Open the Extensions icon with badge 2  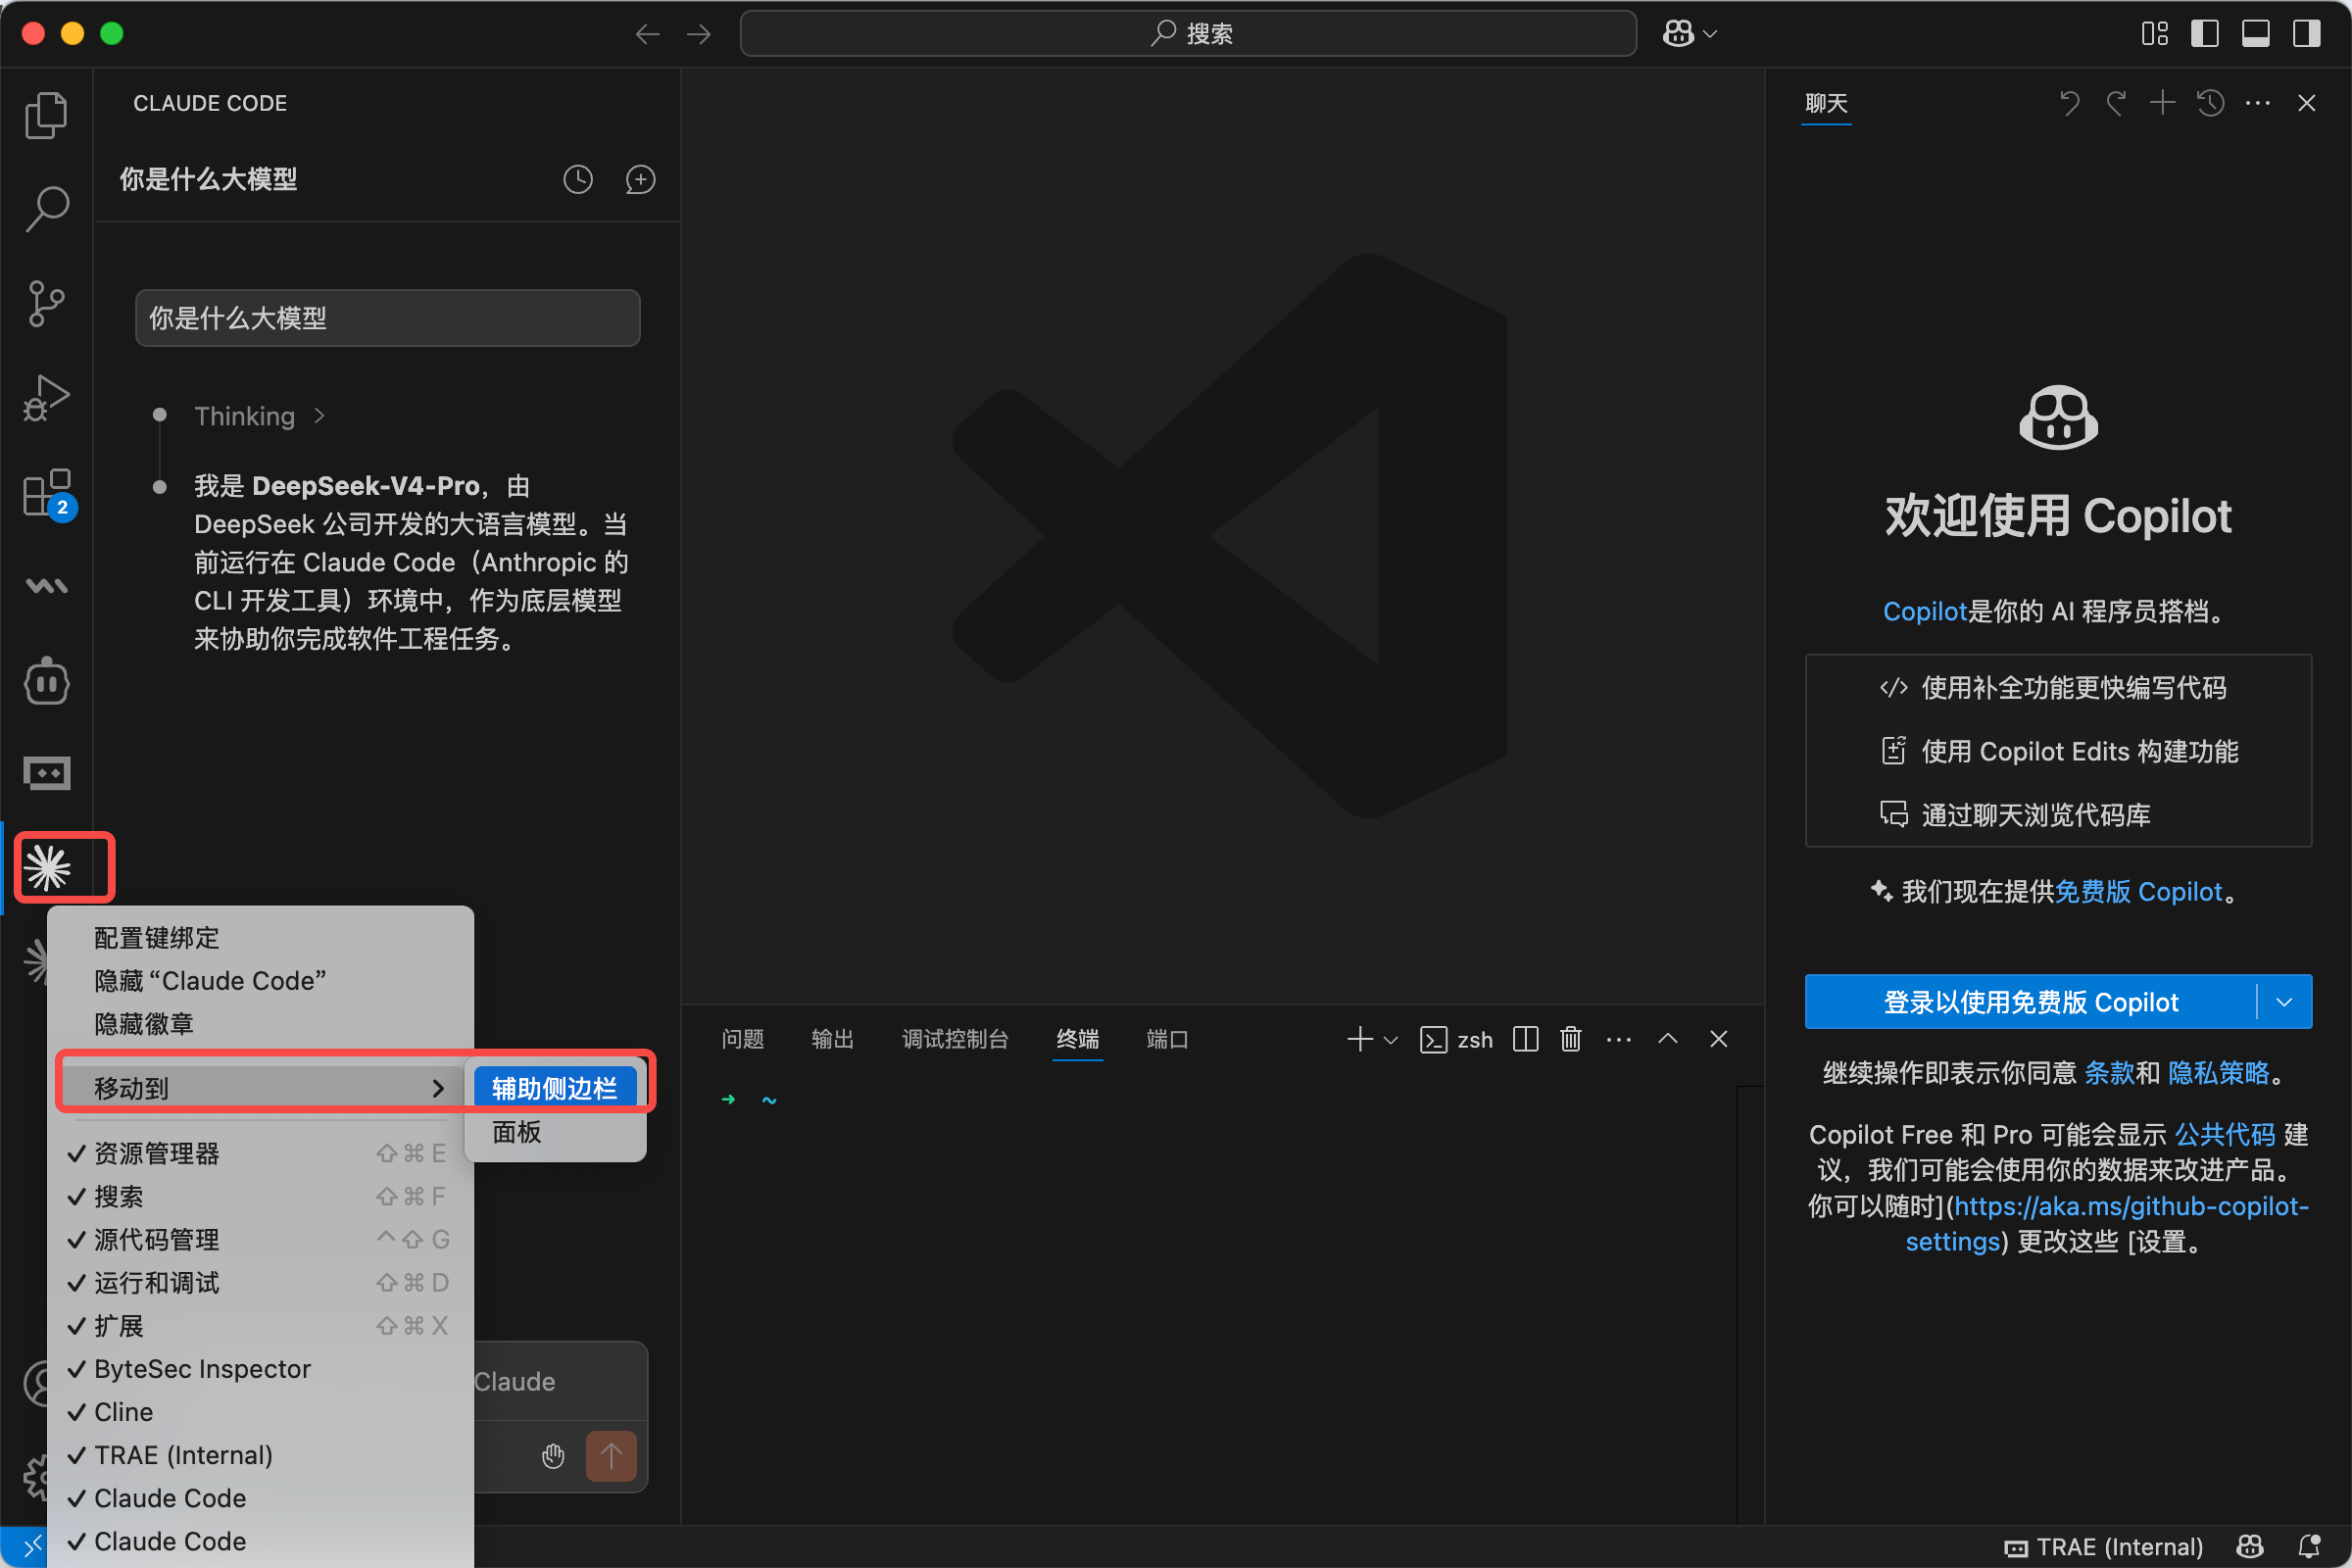(x=46, y=492)
